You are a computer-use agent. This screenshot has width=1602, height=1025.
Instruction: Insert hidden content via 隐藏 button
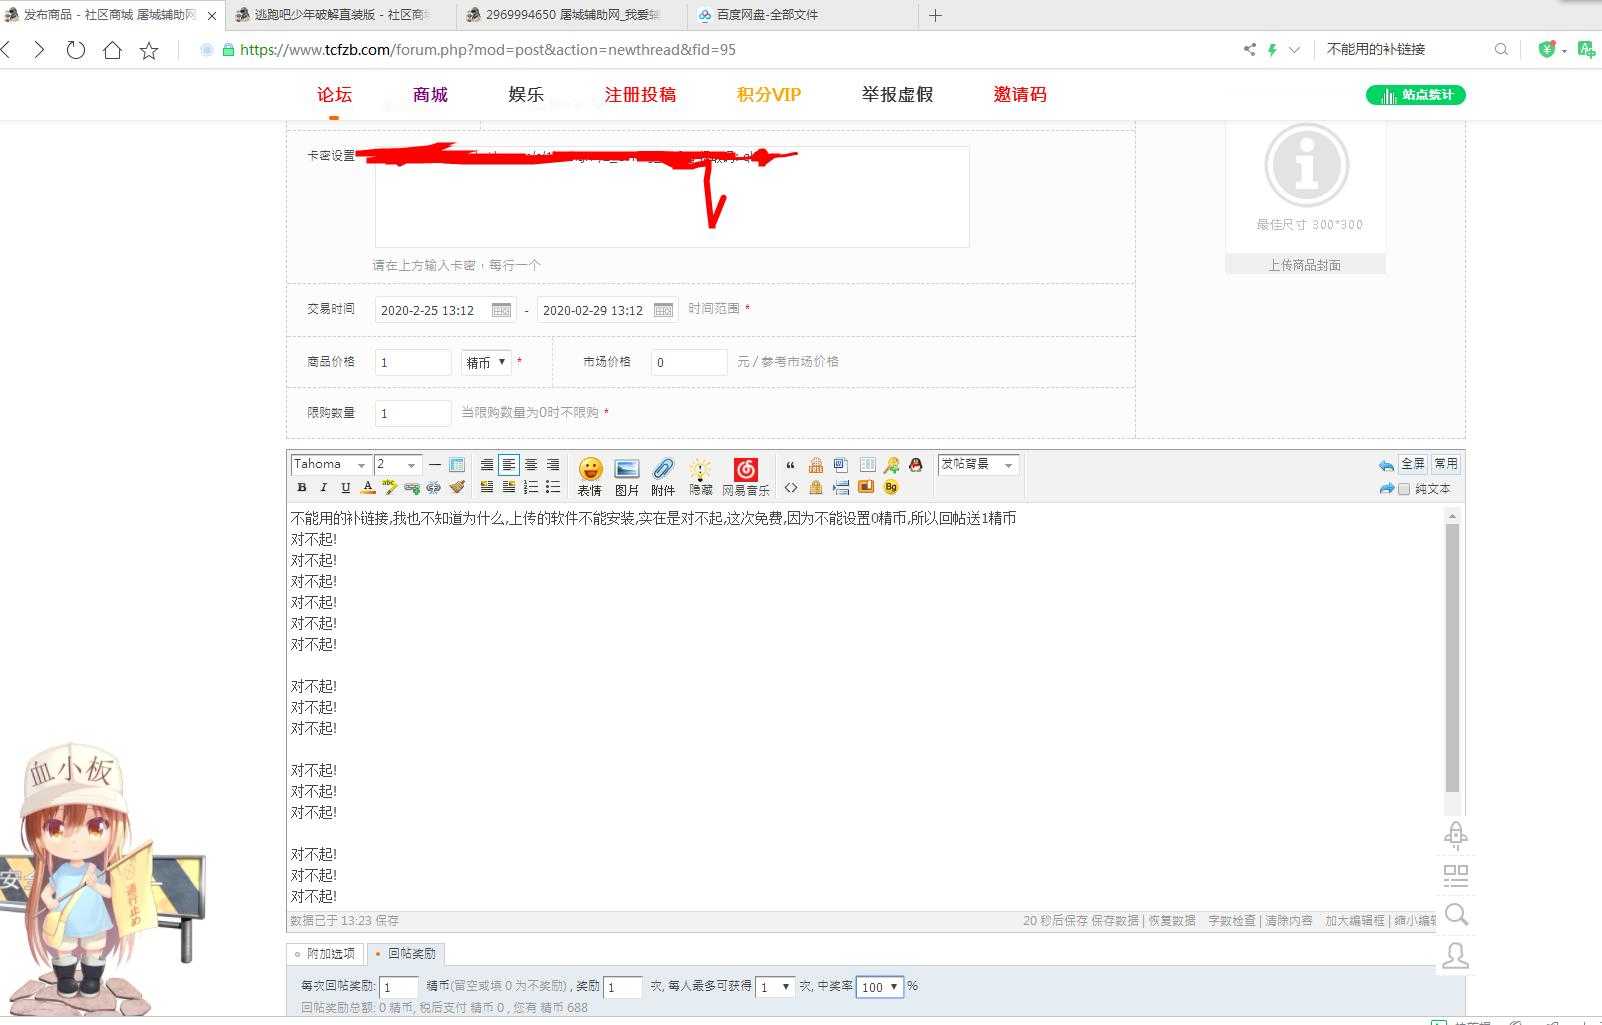701,476
